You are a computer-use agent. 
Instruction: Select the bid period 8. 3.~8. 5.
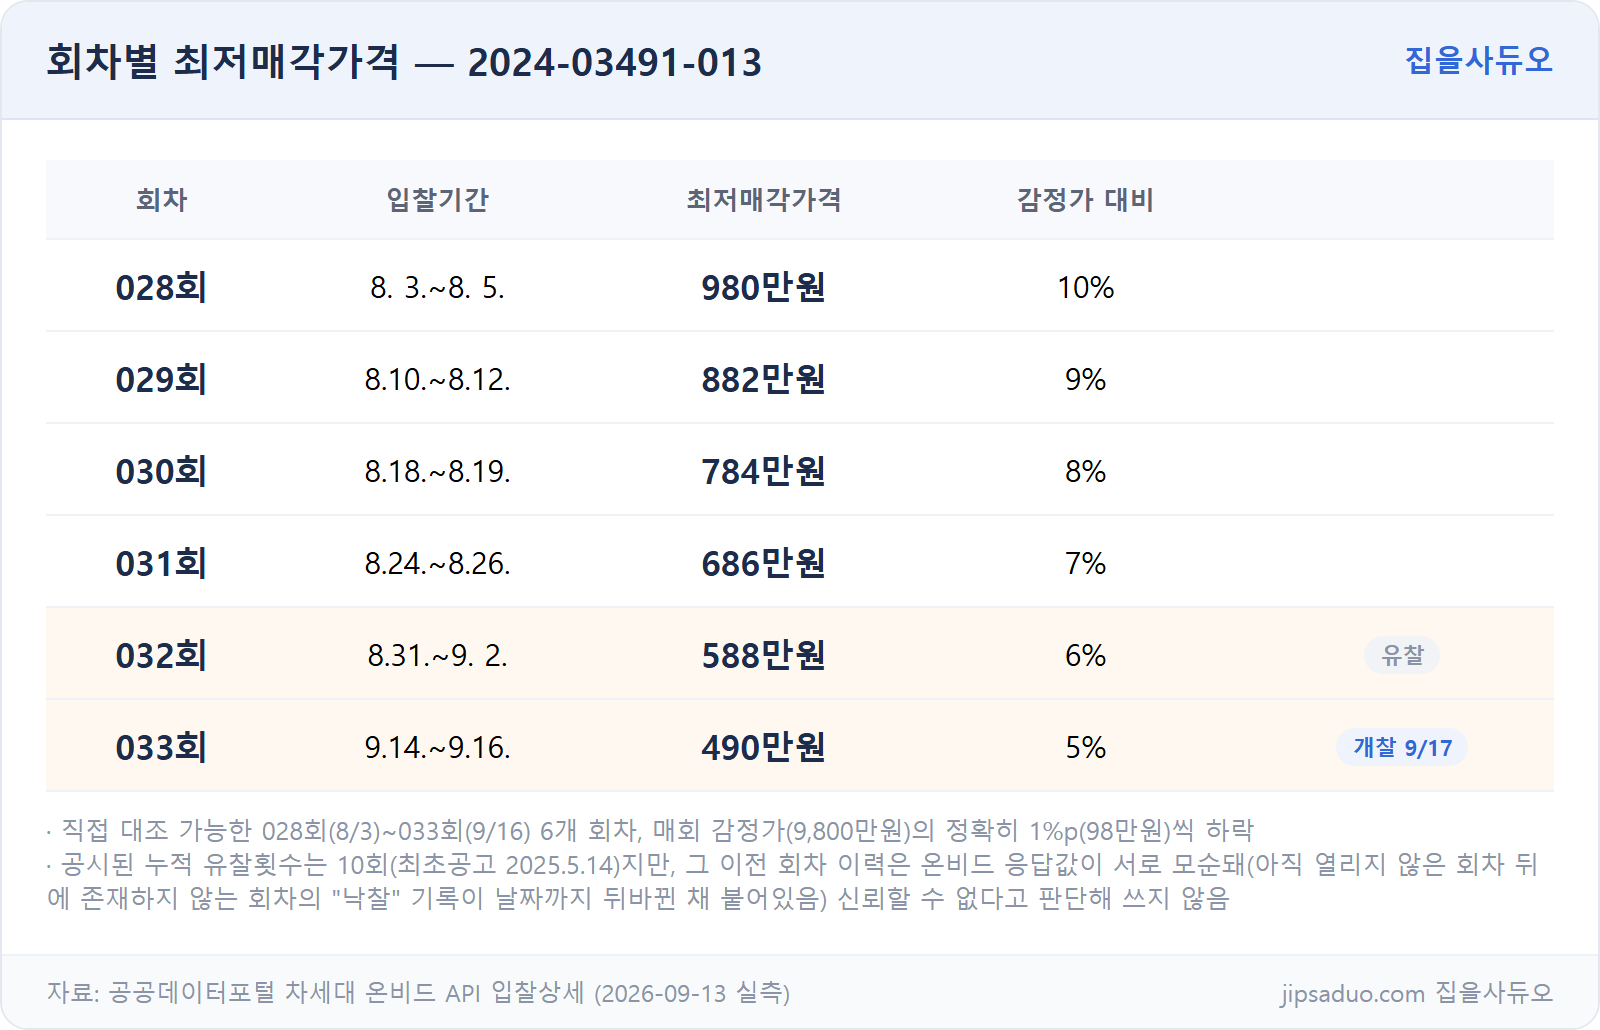click(438, 287)
